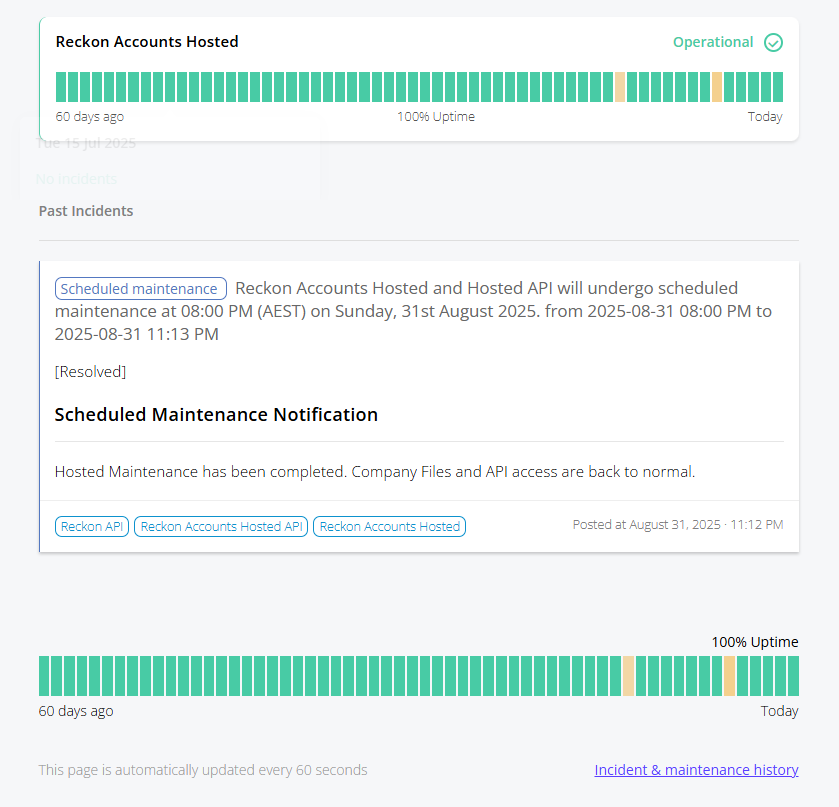Click the oldest day bar in the bottom uptime chart
Screen dimensions: 839x807
tap(44, 676)
